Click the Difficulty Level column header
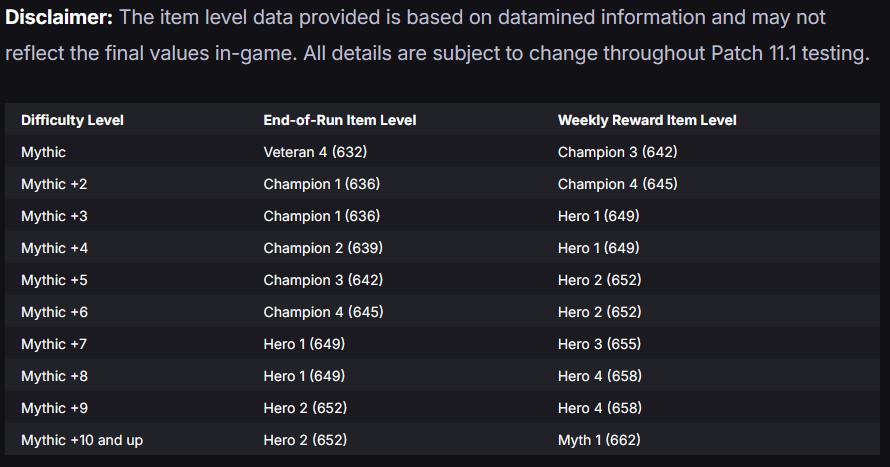The height and width of the screenshot is (467, 890). point(72,120)
